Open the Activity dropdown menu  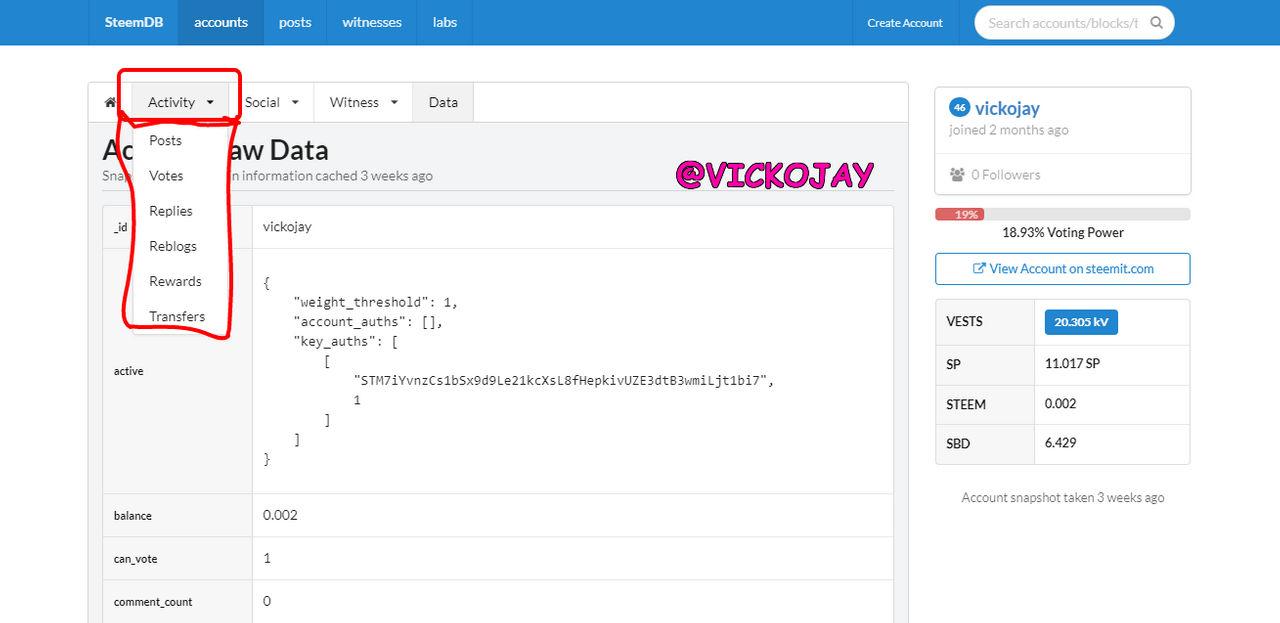click(181, 102)
